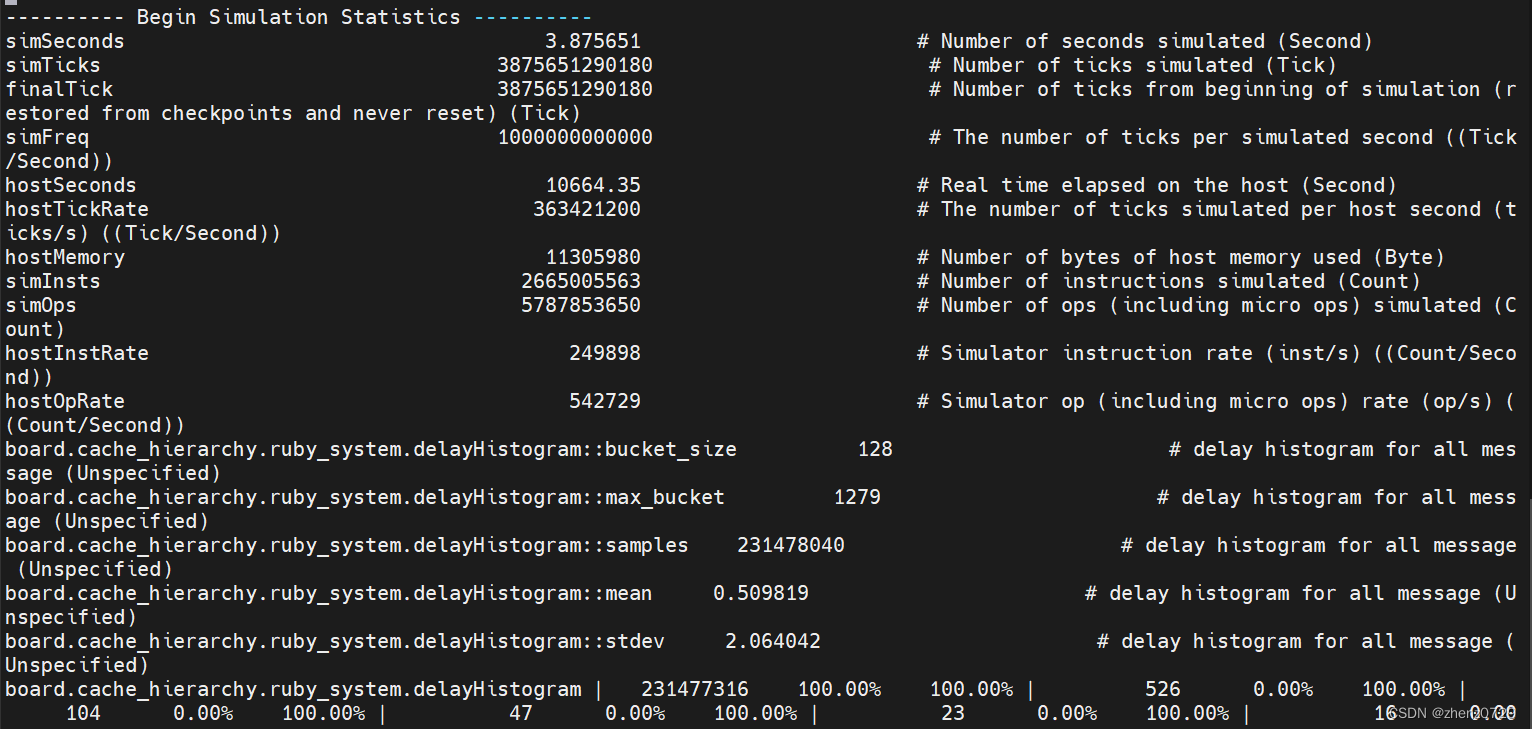Click the delayHistogram::stdev stat name
This screenshot has height=729, width=1532.
tap(335, 641)
